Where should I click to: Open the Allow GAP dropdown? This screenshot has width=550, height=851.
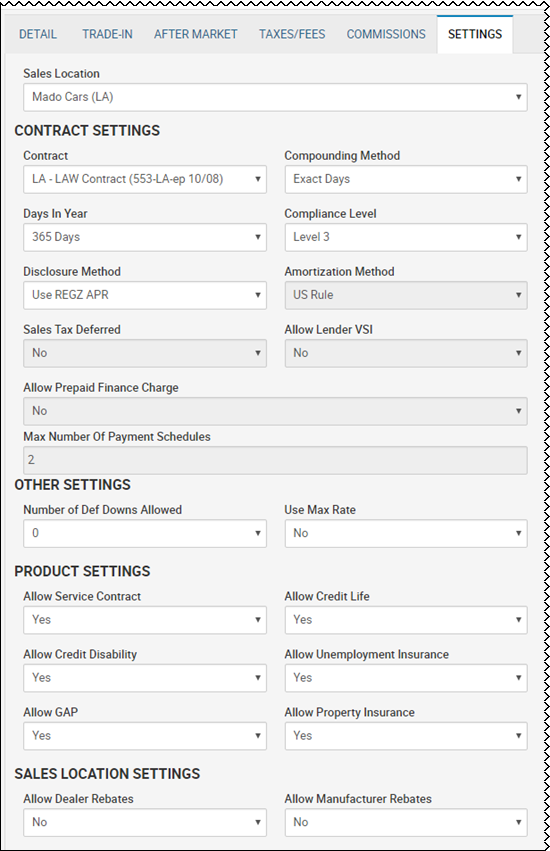click(145, 736)
